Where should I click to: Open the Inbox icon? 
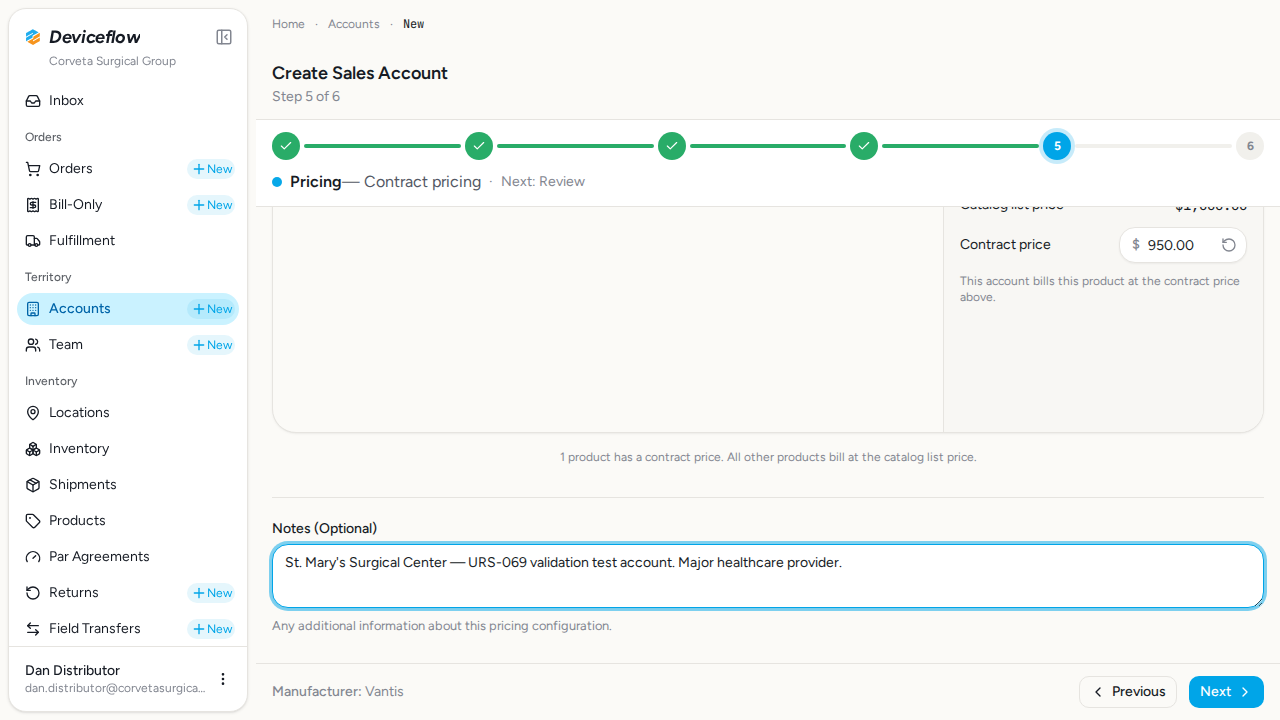[x=33, y=101]
